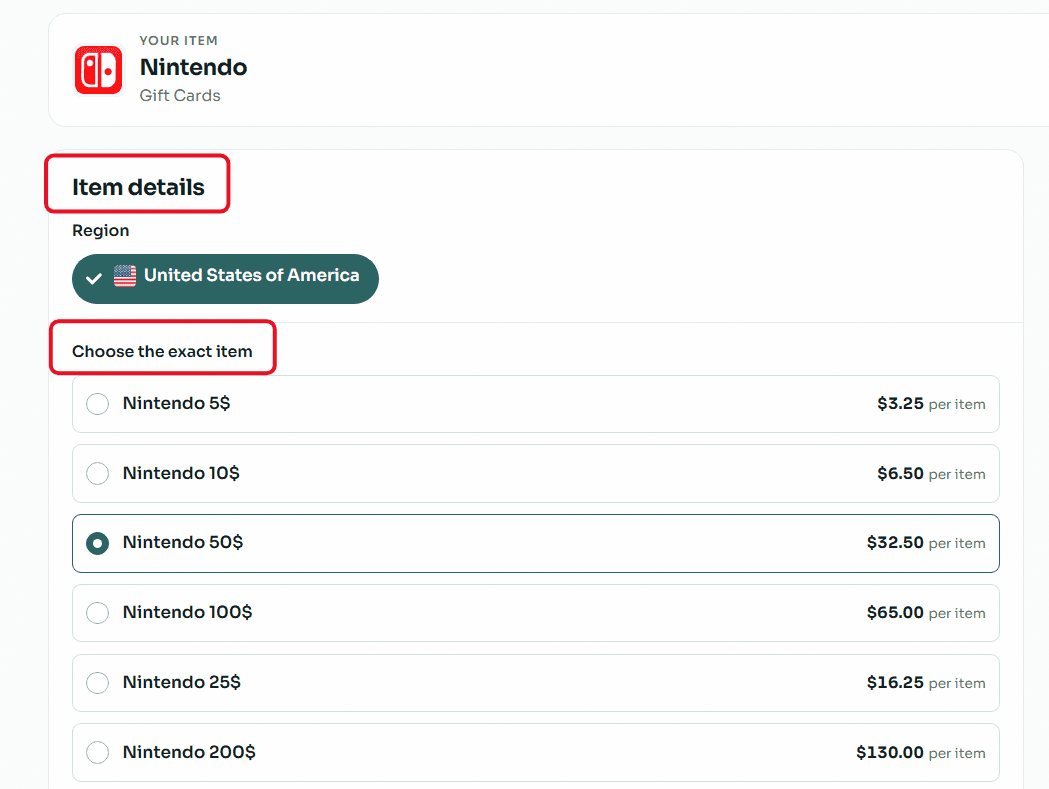
Task: Select the Nintendo 100$ radio button
Action: click(x=98, y=612)
